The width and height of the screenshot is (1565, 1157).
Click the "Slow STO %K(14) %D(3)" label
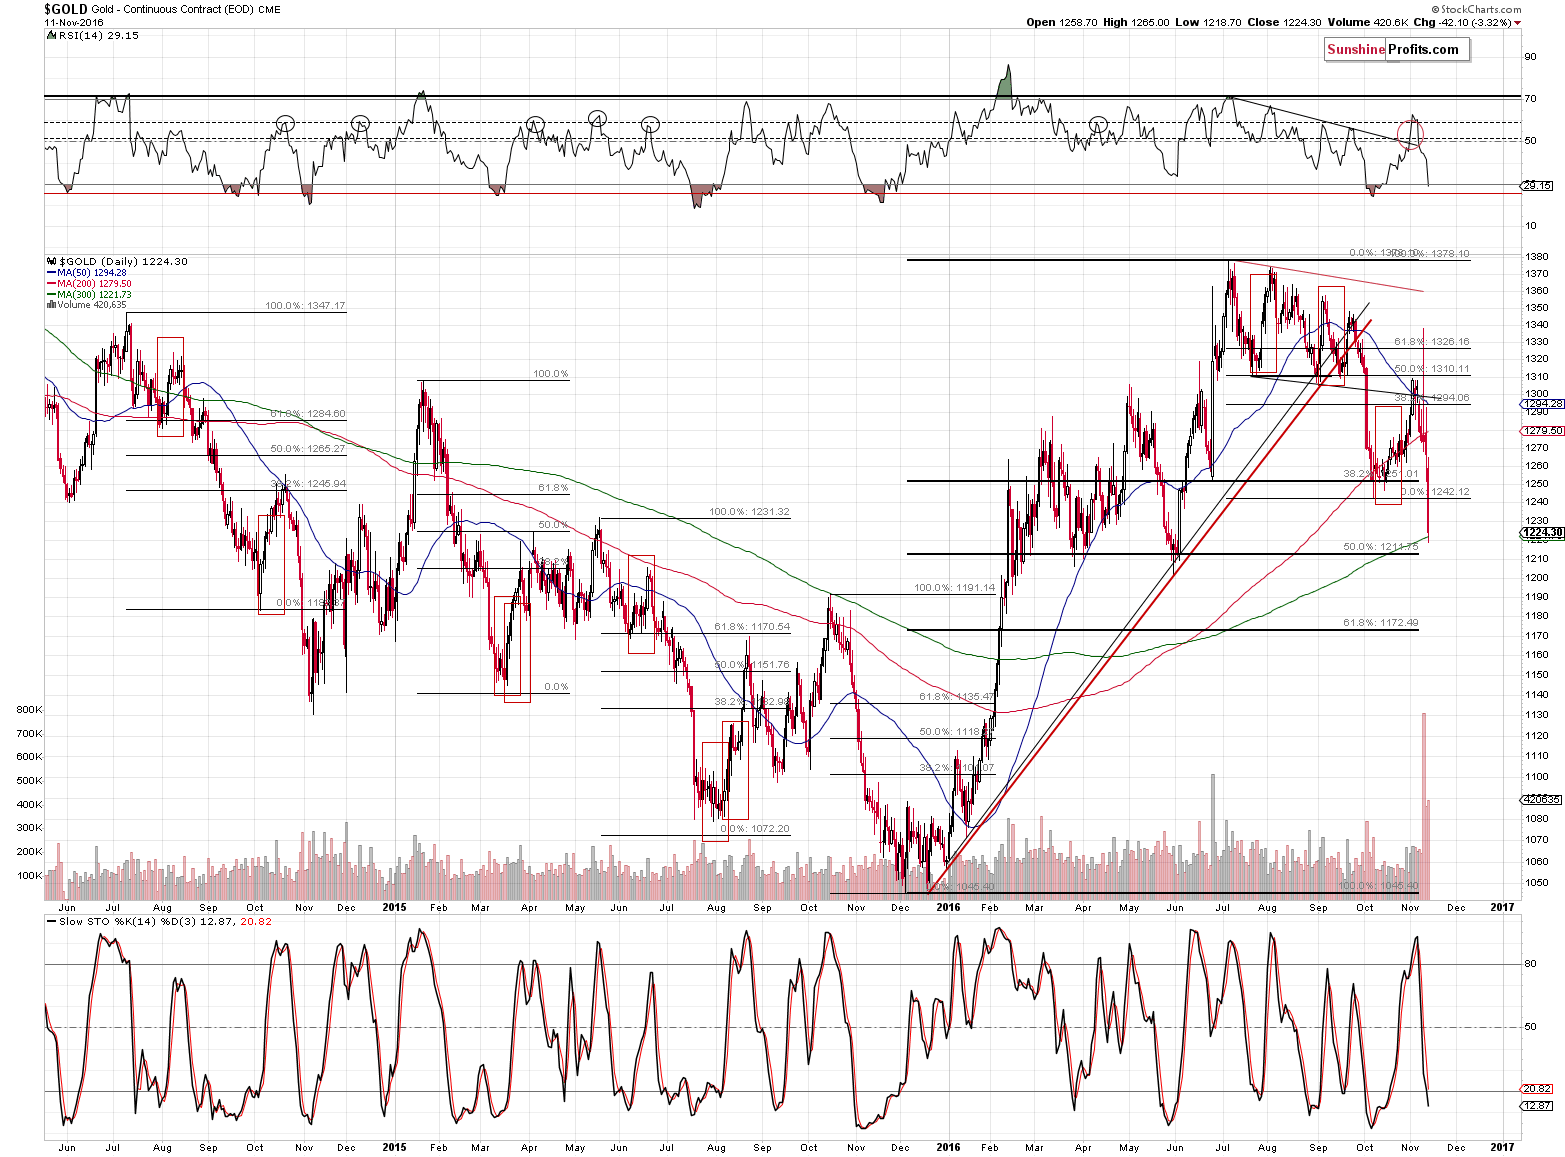126,921
